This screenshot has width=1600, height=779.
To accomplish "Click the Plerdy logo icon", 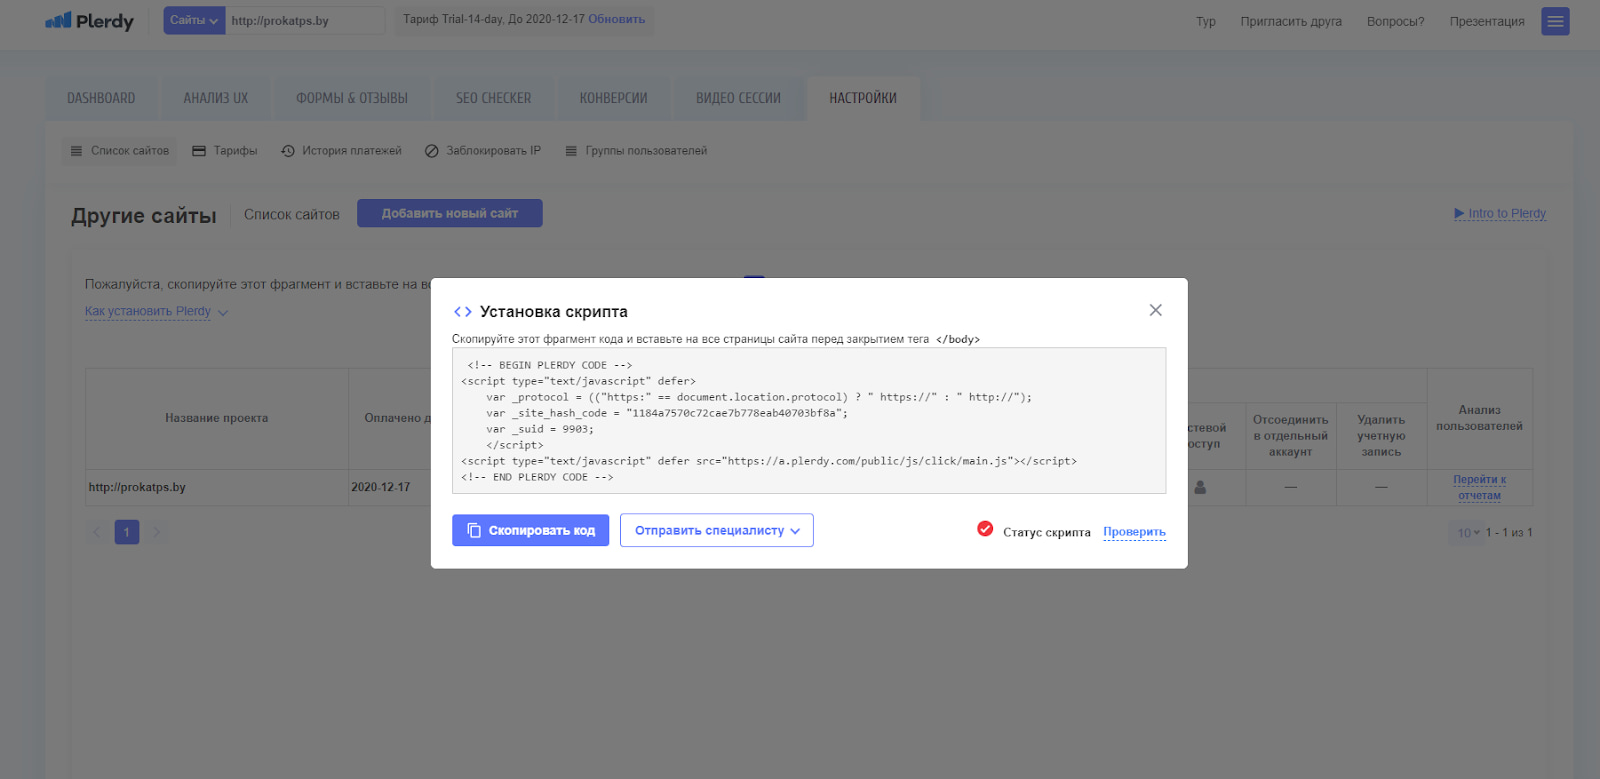I will coord(59,20).
